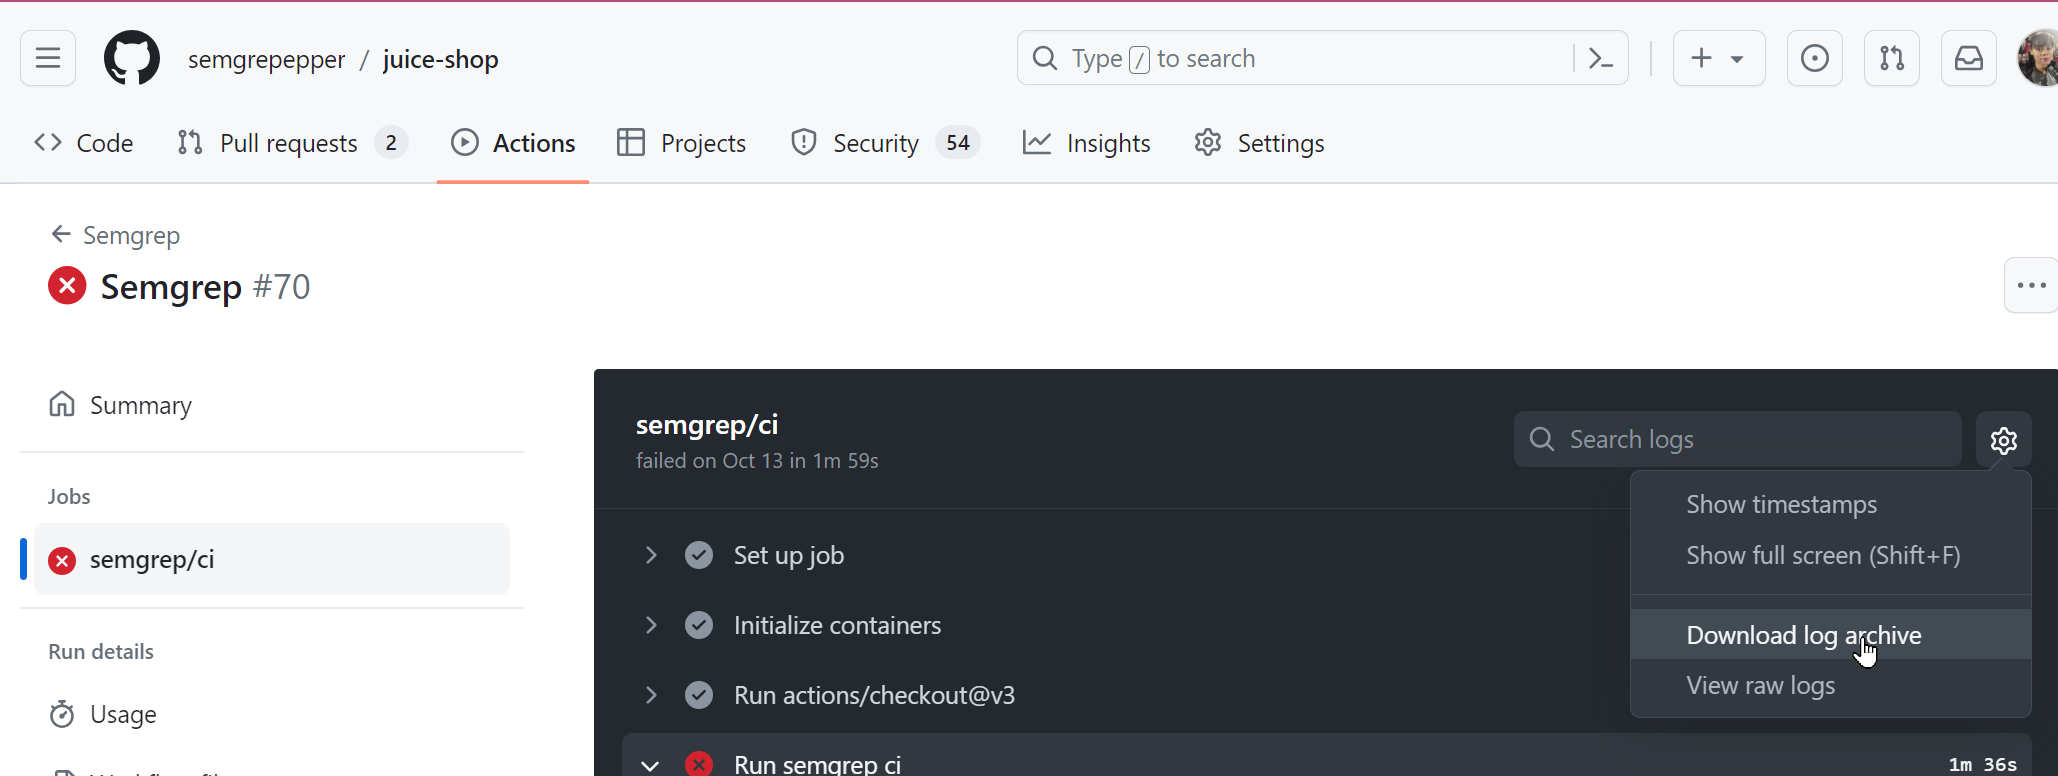The image size is (2058, 776).
Task: Expand Run actions/checkout@v3 step
Action: (651, 695)
